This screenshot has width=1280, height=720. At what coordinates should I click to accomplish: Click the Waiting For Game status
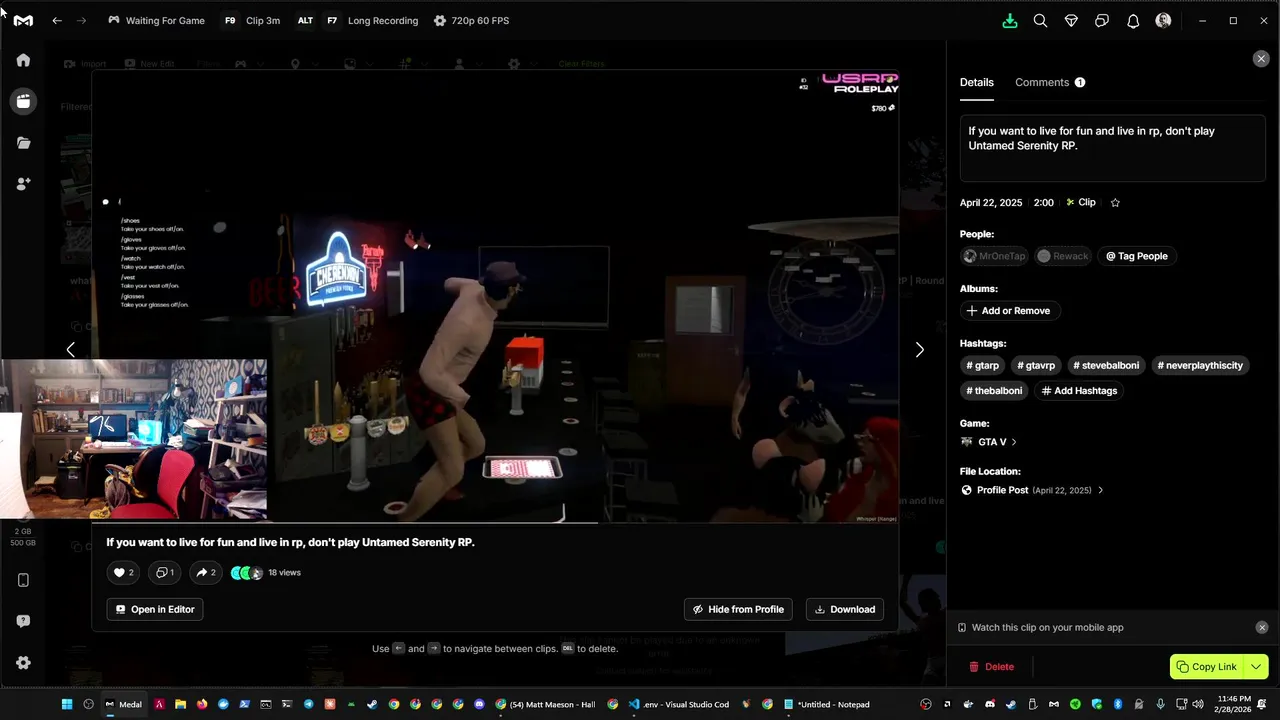click(156, 20)
